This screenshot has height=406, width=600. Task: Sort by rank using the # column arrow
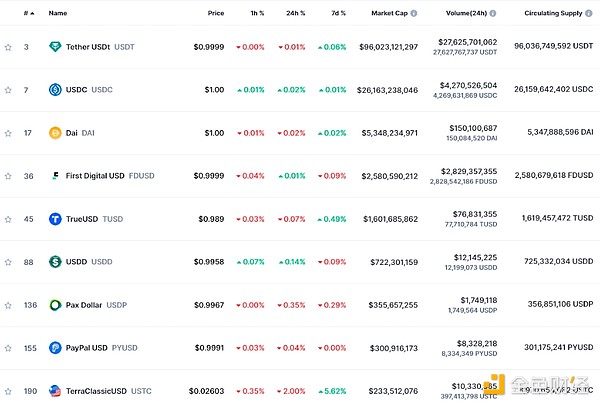[x=30, y=14]
